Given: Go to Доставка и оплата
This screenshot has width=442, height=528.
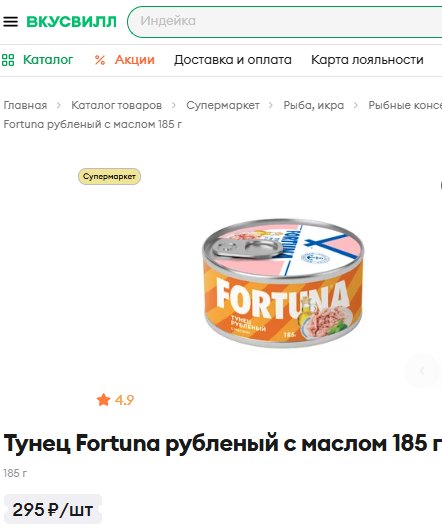Looking at the screenshot, I should point(233,60).
